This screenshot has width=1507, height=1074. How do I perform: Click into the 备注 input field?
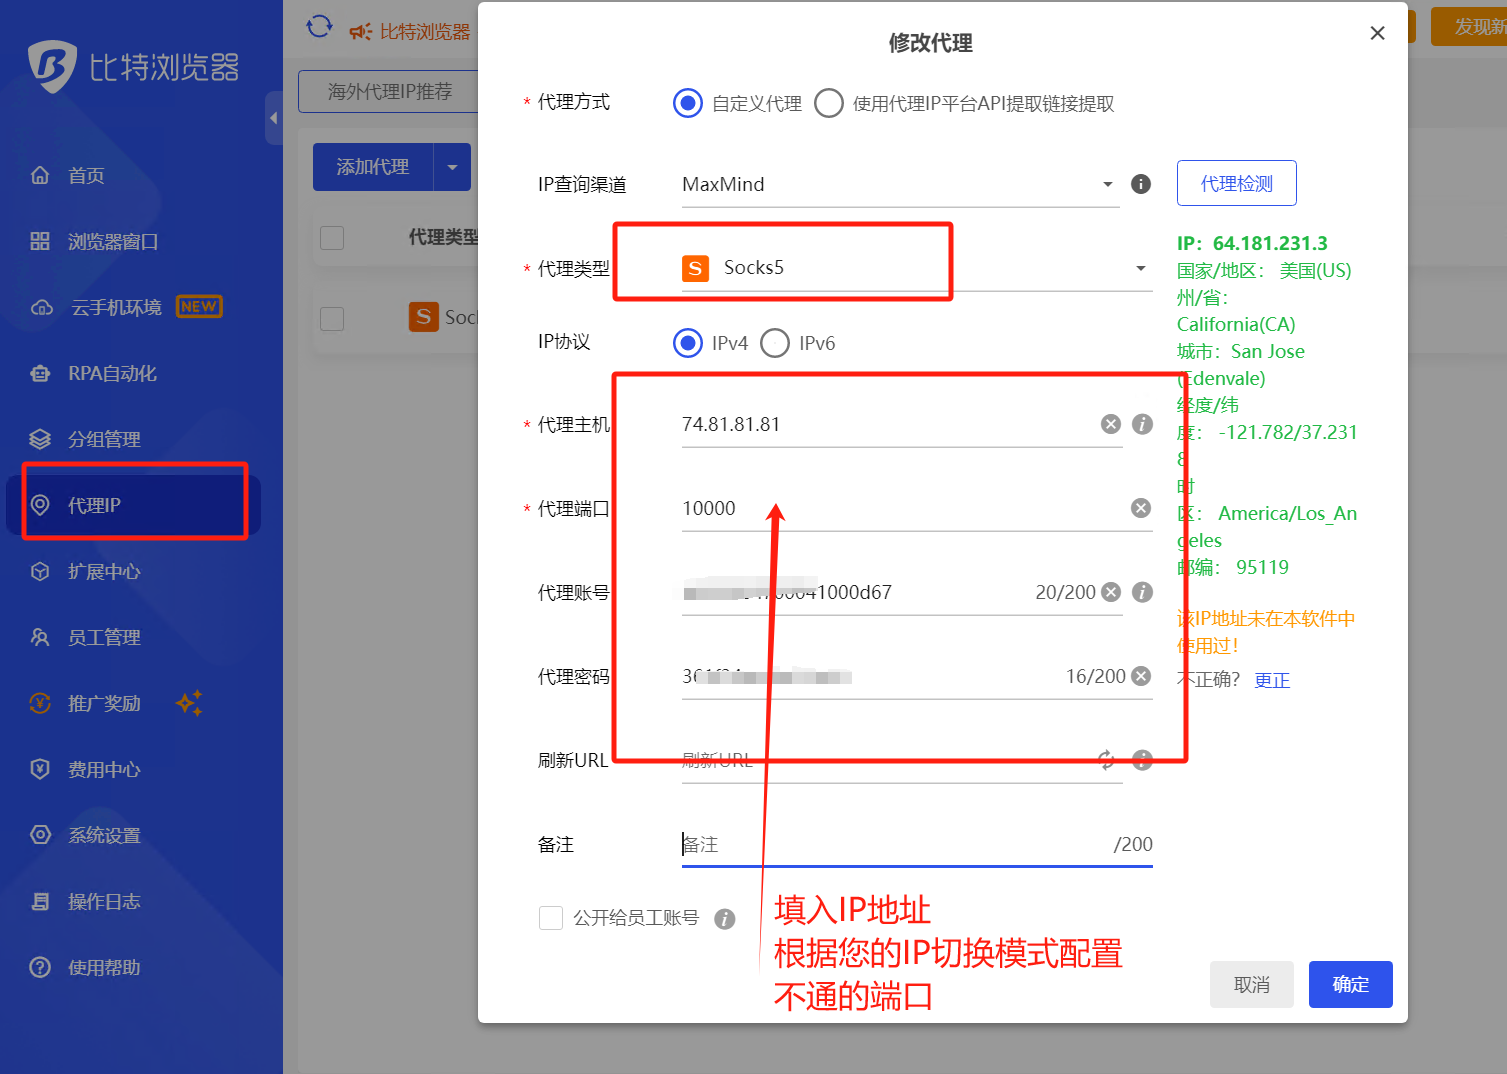click(x=895, y=844)
